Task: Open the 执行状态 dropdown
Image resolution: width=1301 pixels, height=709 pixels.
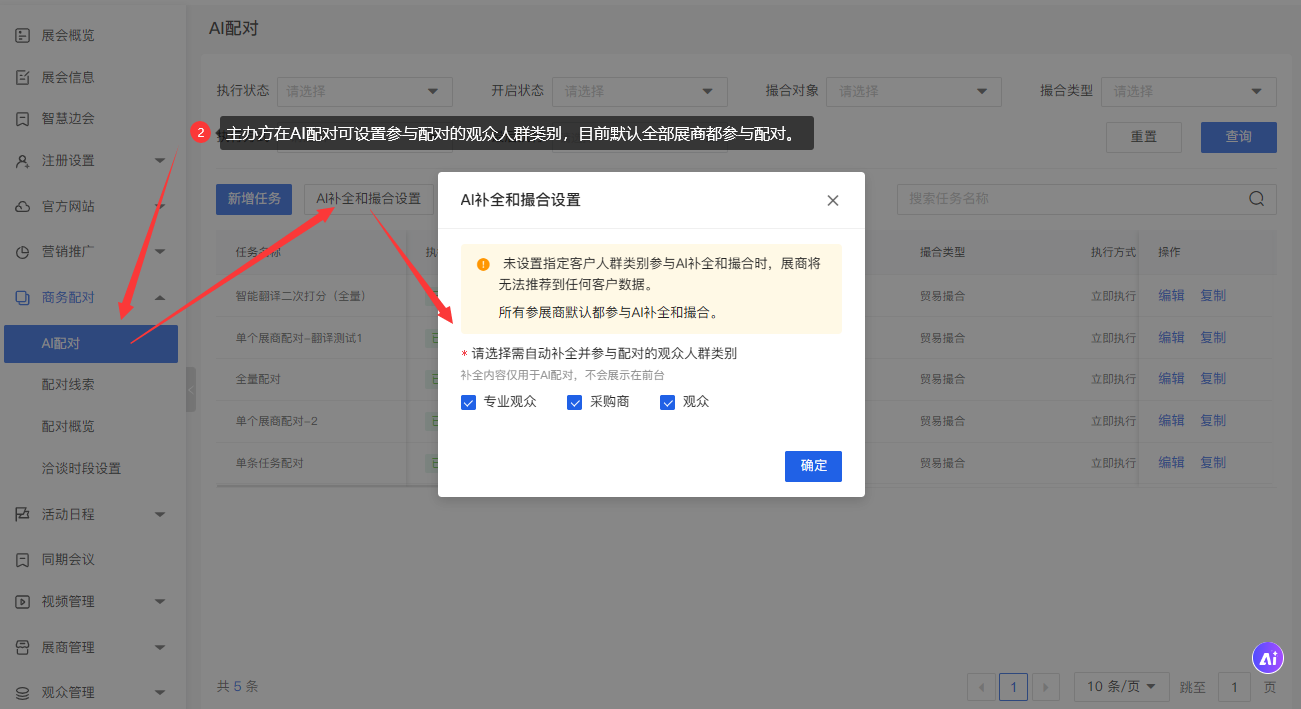Action: coord(364,91)
